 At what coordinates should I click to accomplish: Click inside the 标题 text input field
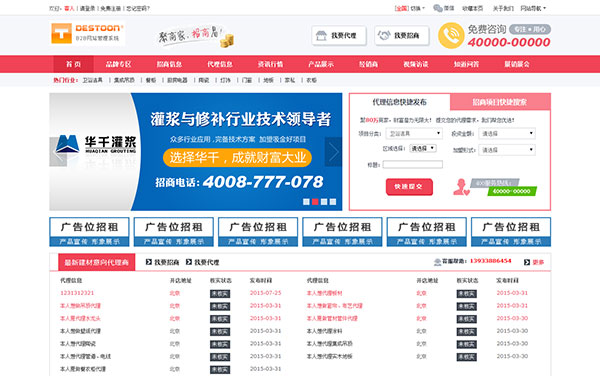[412, 164]
